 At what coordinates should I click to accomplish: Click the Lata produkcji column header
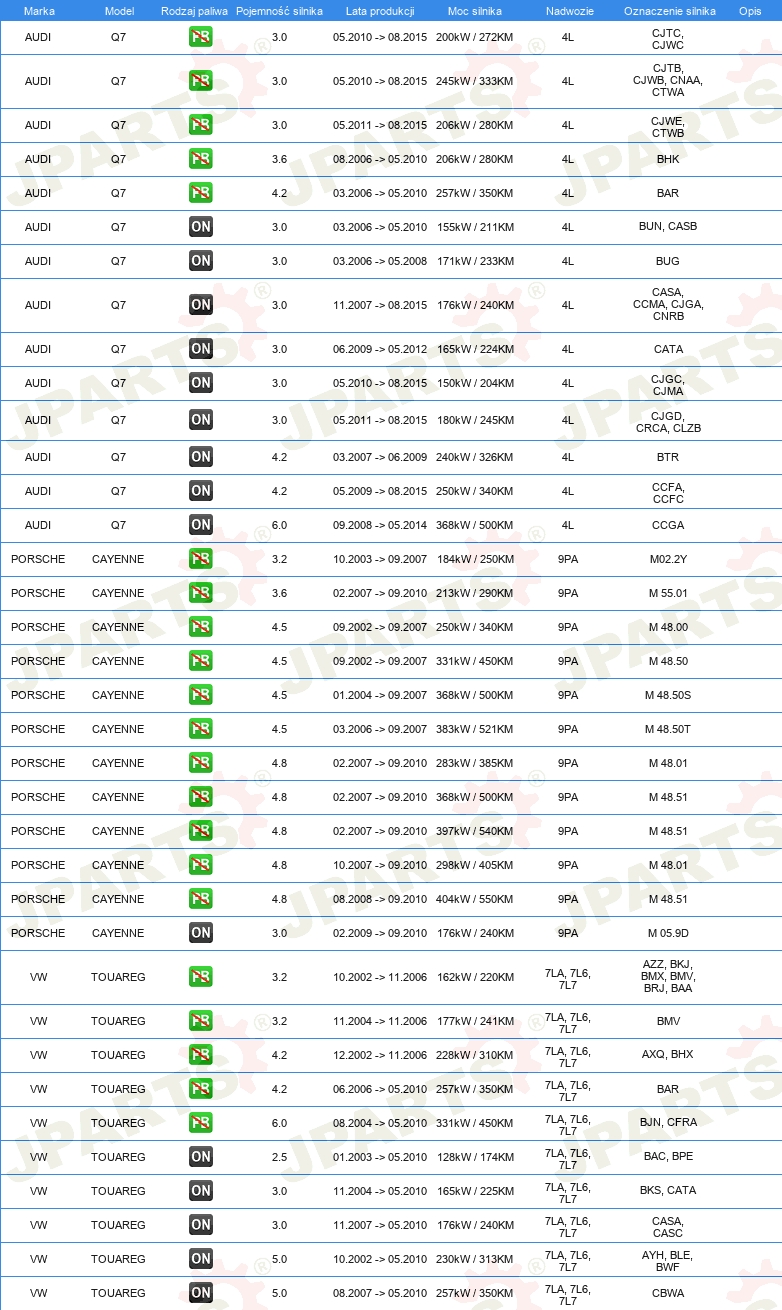pos(380,10)
